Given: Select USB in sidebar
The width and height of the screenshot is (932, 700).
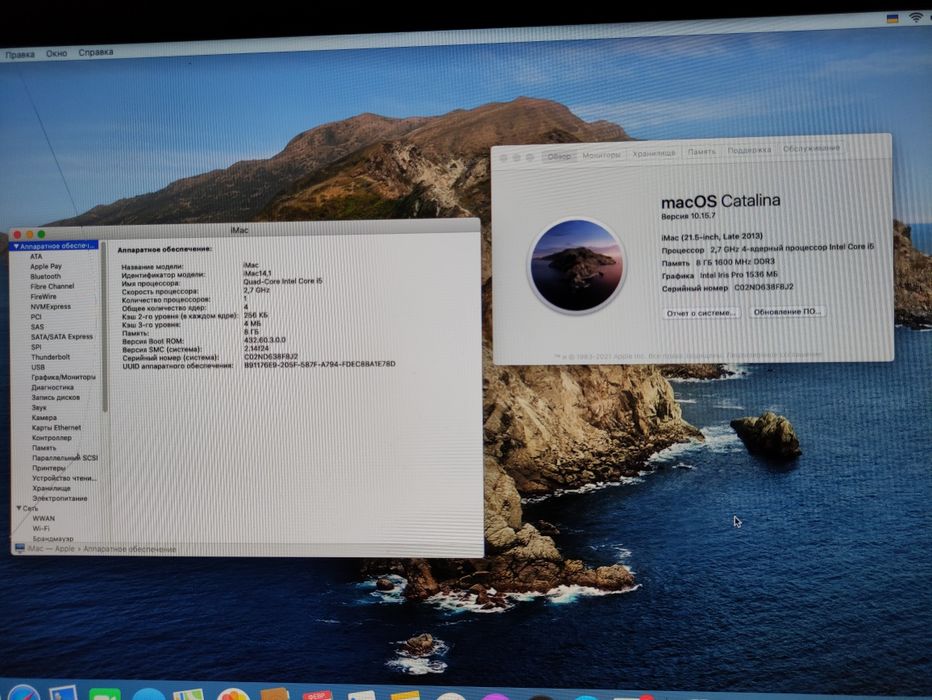Looking at the screenshot, I should click(x=37, y=367).
